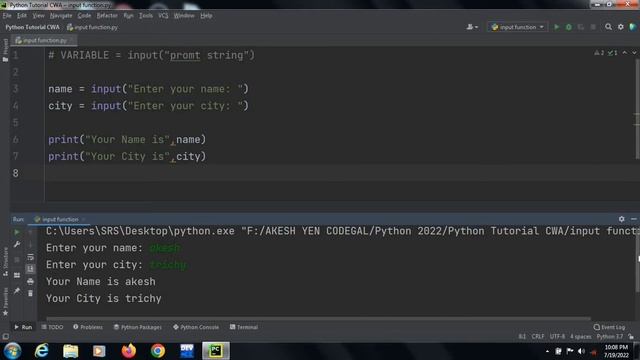Open the Event Log

(609, 327)
